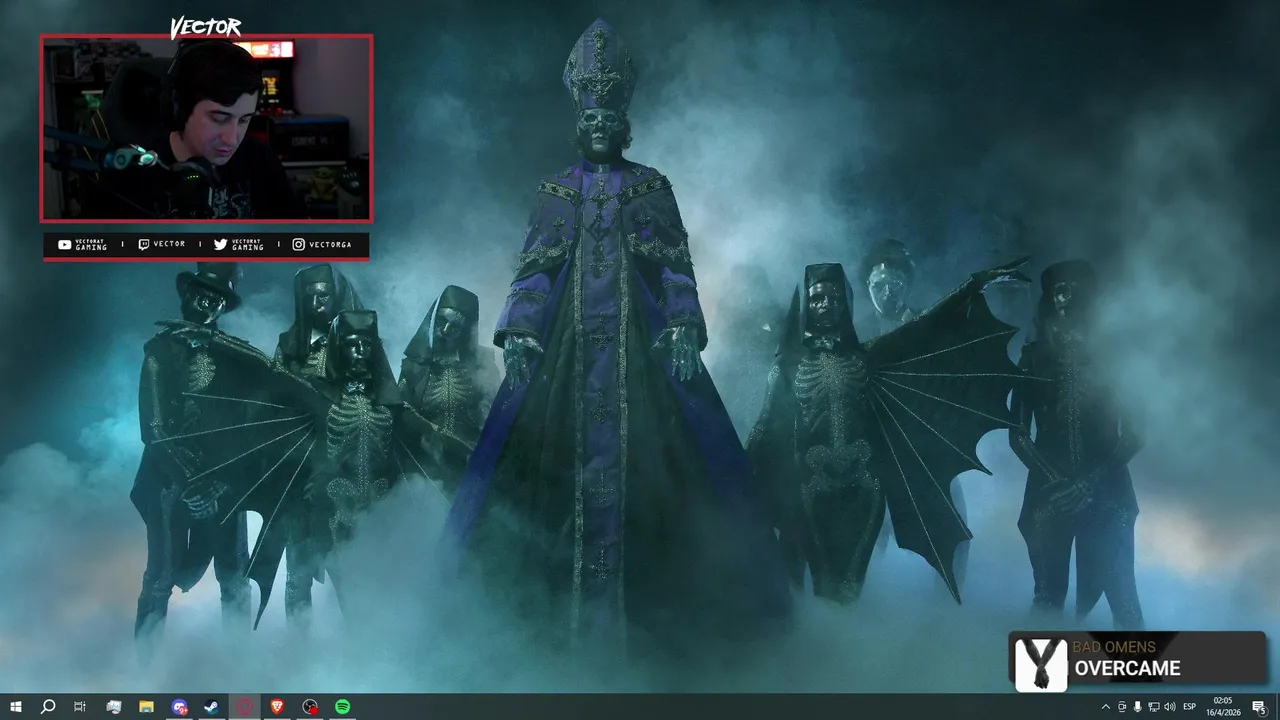The height and width of the screenshot is (720, 1280).
Task: Open the Windows Start menu
Action: tap(16, 707)
